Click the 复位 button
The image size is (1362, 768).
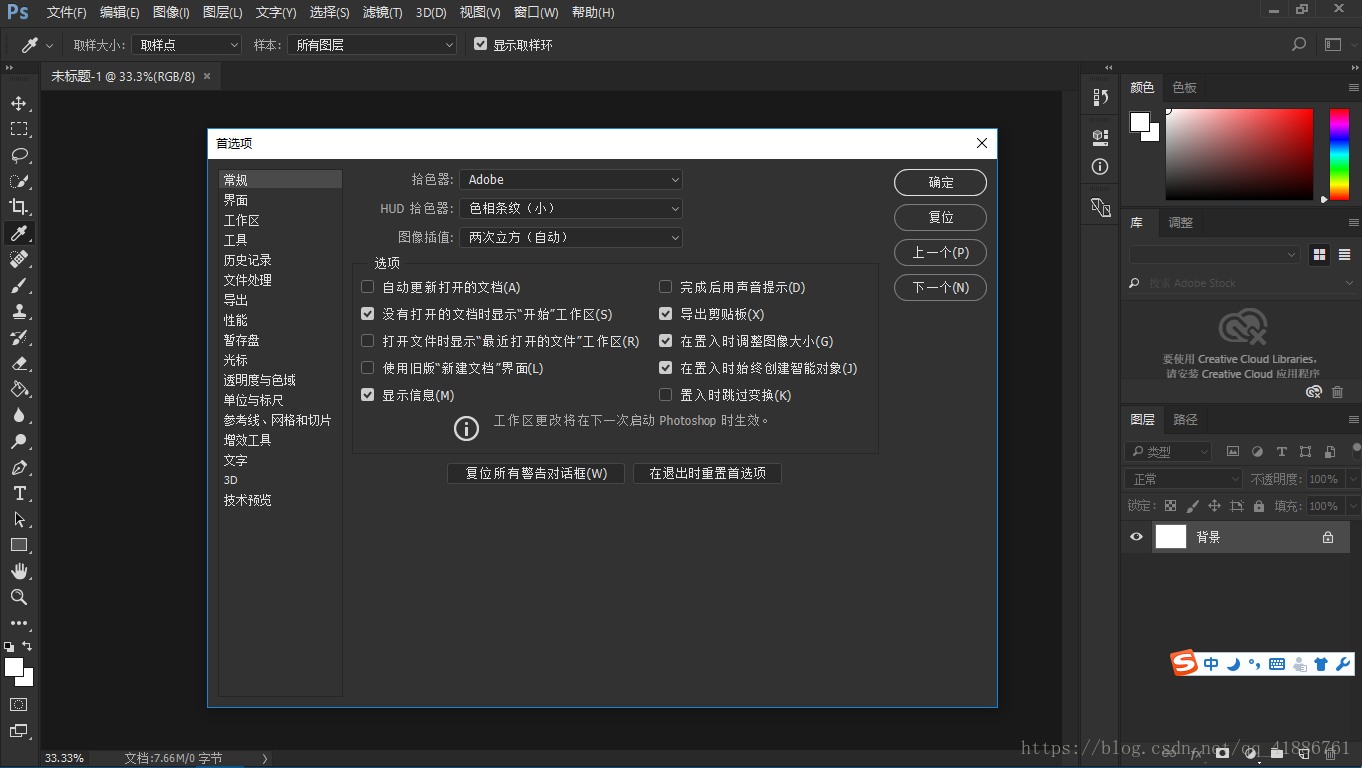point(940,218)
